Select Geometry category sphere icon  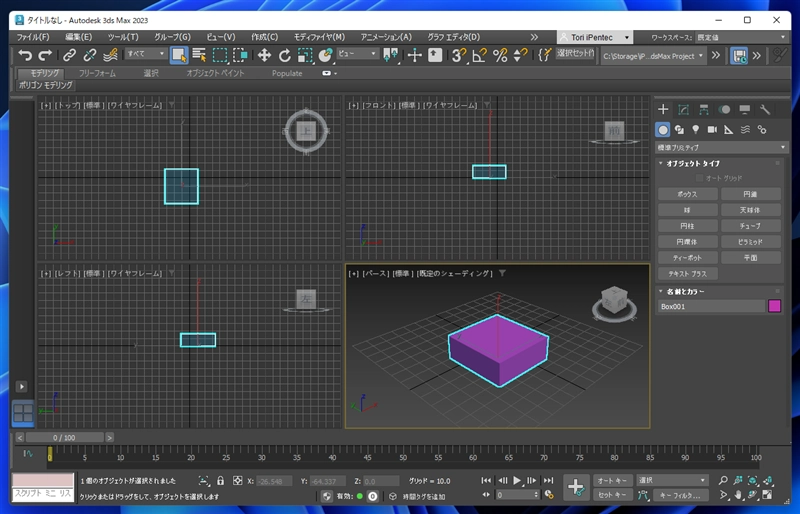point(663,130)
